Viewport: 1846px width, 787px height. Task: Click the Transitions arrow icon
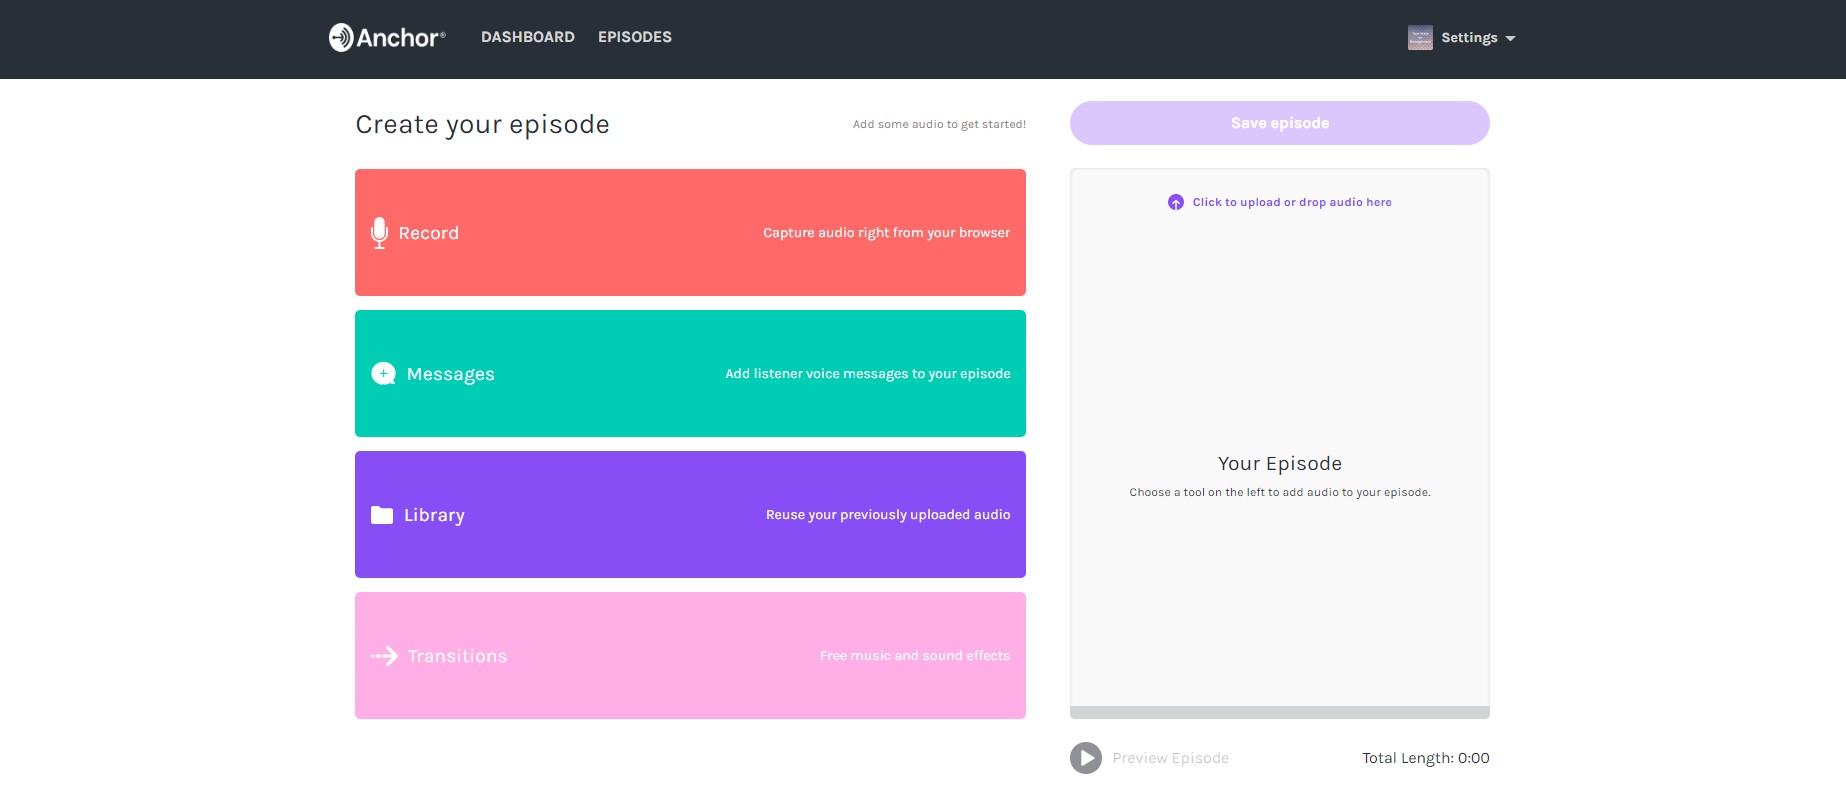click(x=385, y=656)
